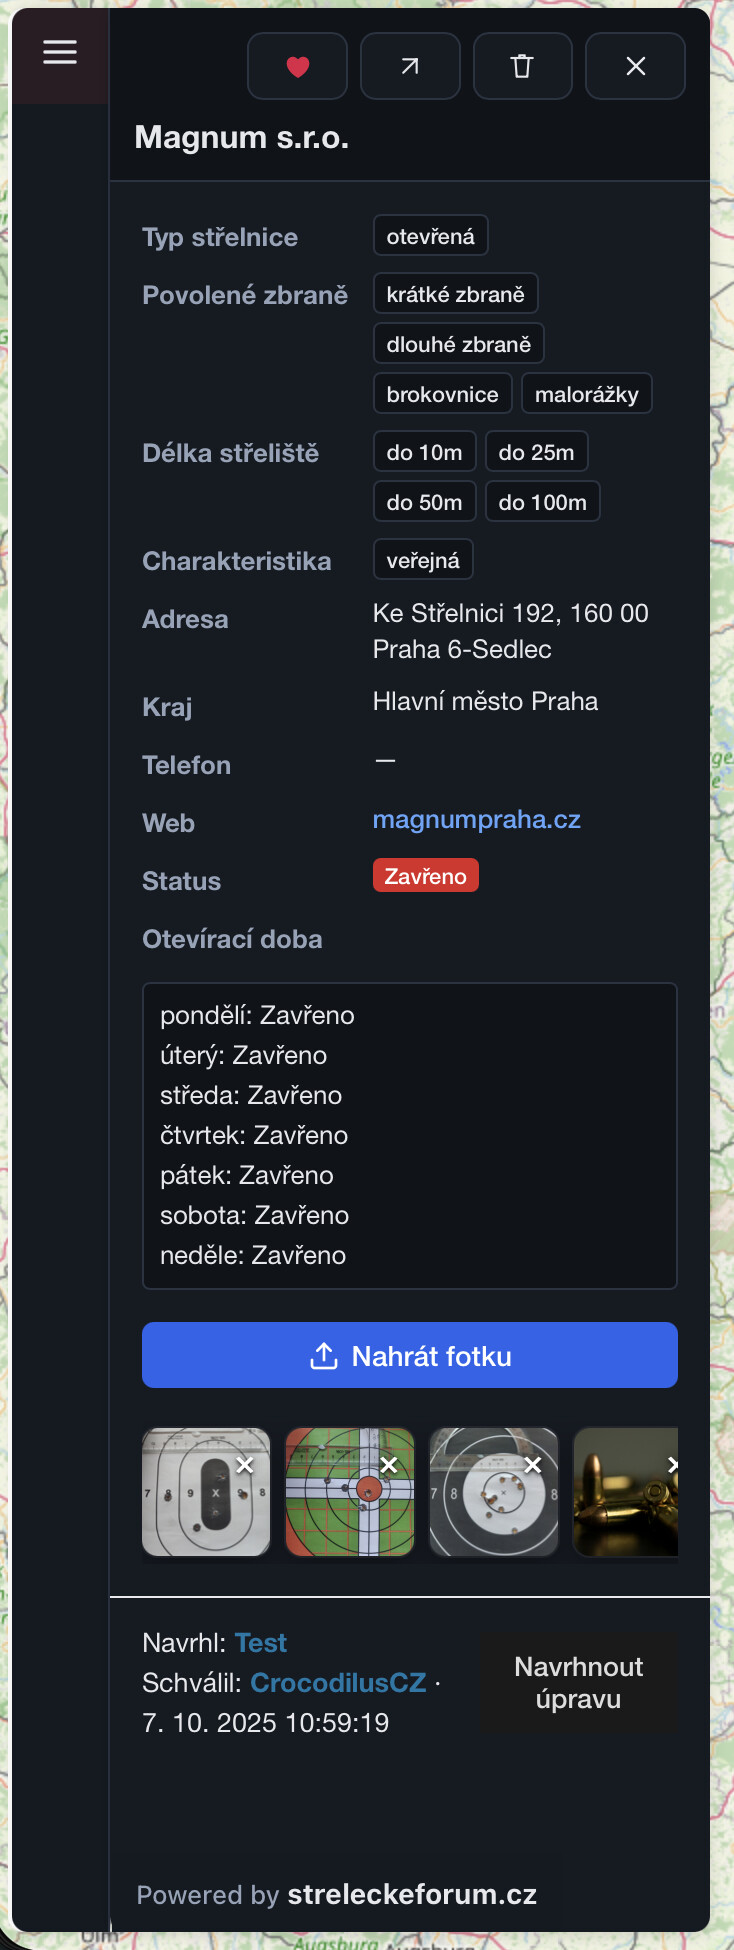Delete range using trash icon
Image resolution: width=734 pixels, height=1950 pixels.
(x=522, y=66)
